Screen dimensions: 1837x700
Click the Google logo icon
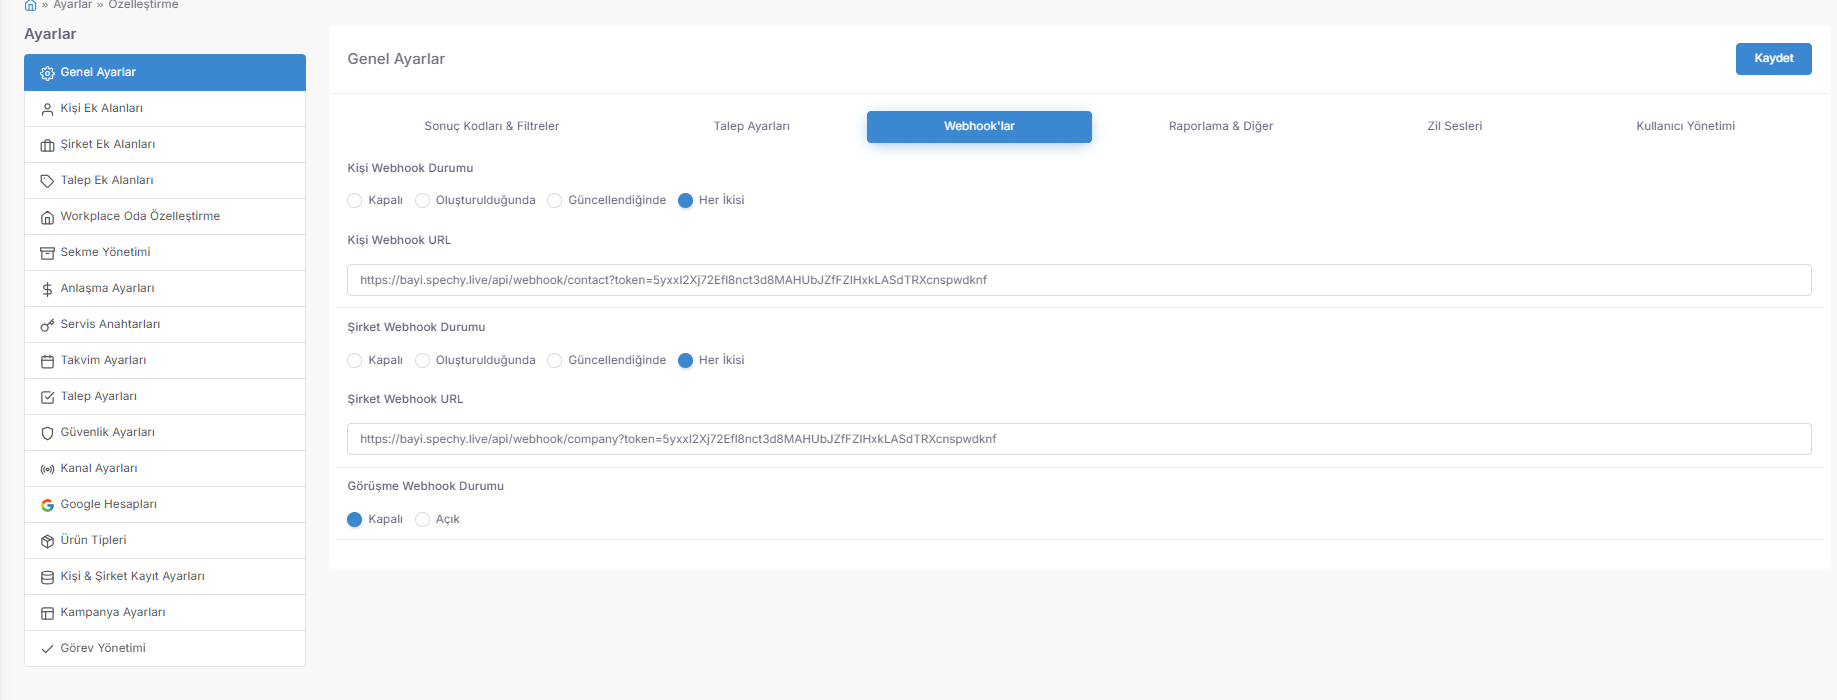pos(47,505)
